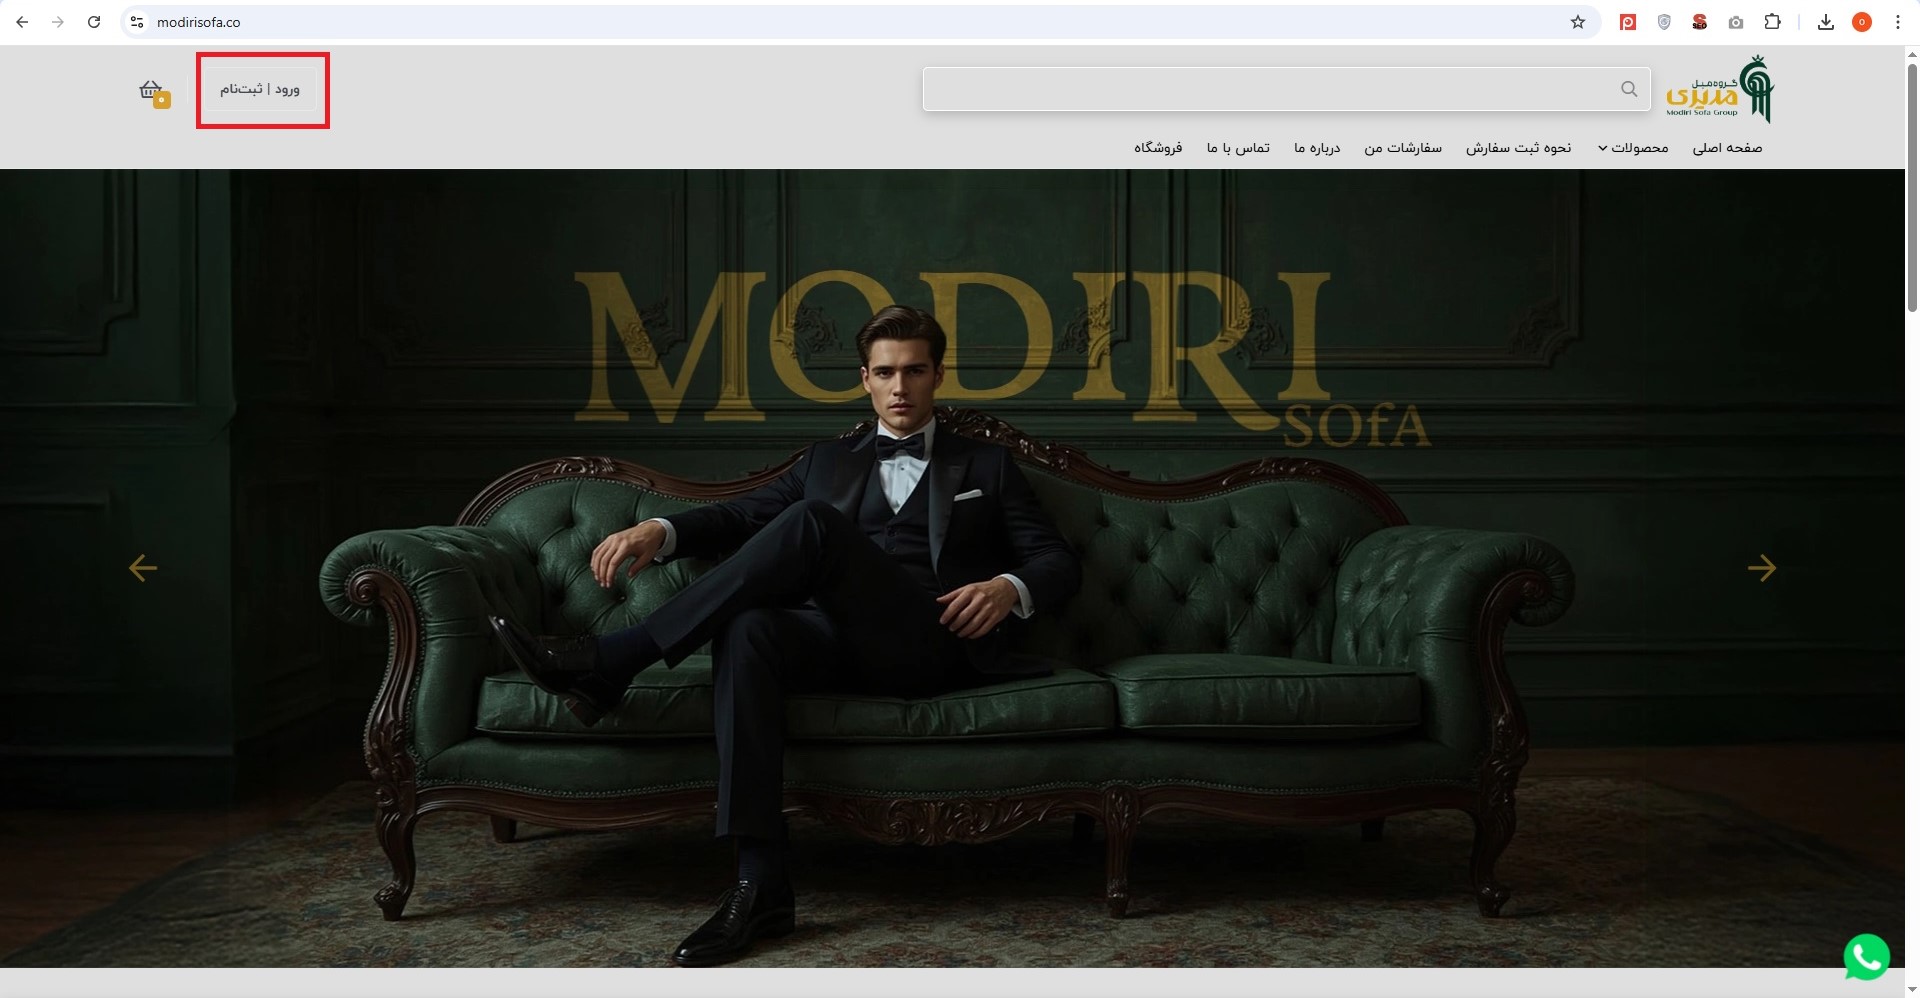Open تماس با ما menu item
Viewport: 1920px width, 998px height.
coord(1238,148)
